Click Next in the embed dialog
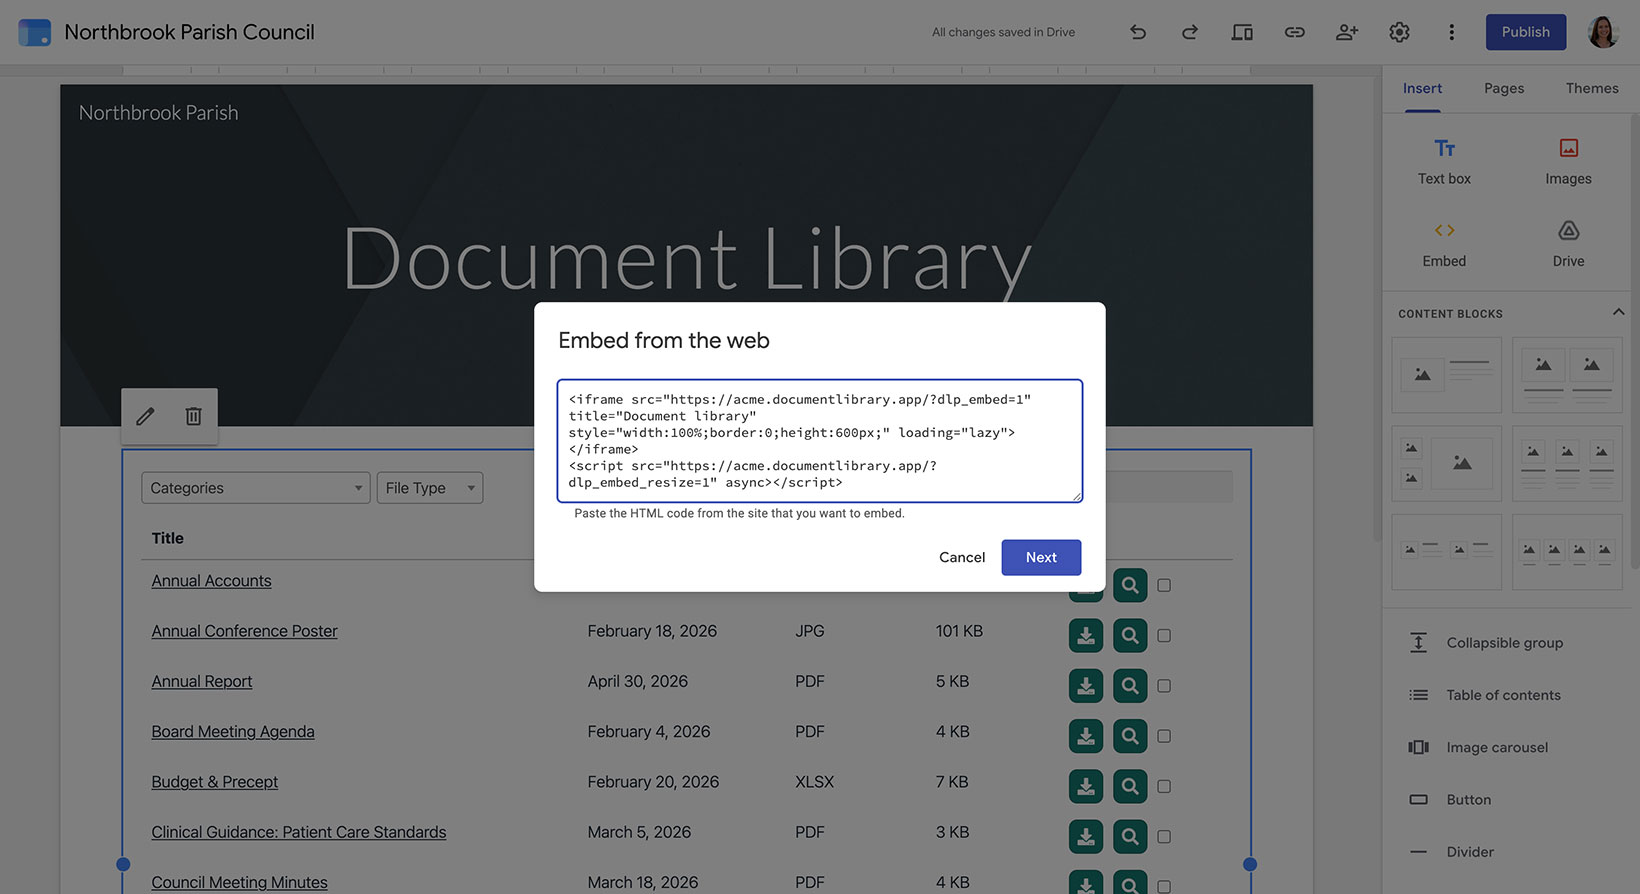 (x=1041, y=557)
